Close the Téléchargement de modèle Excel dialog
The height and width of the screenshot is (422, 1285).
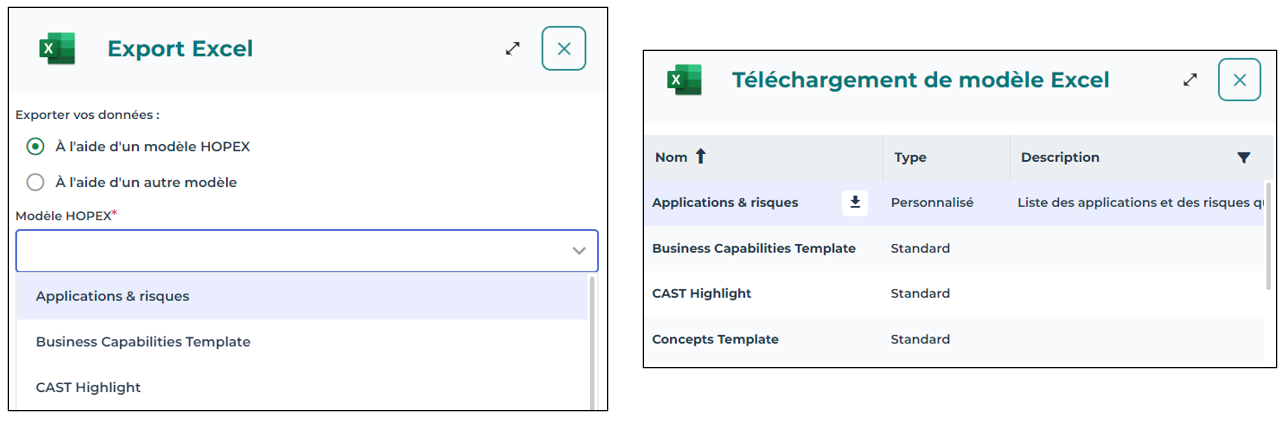(x=1239, y=80)
